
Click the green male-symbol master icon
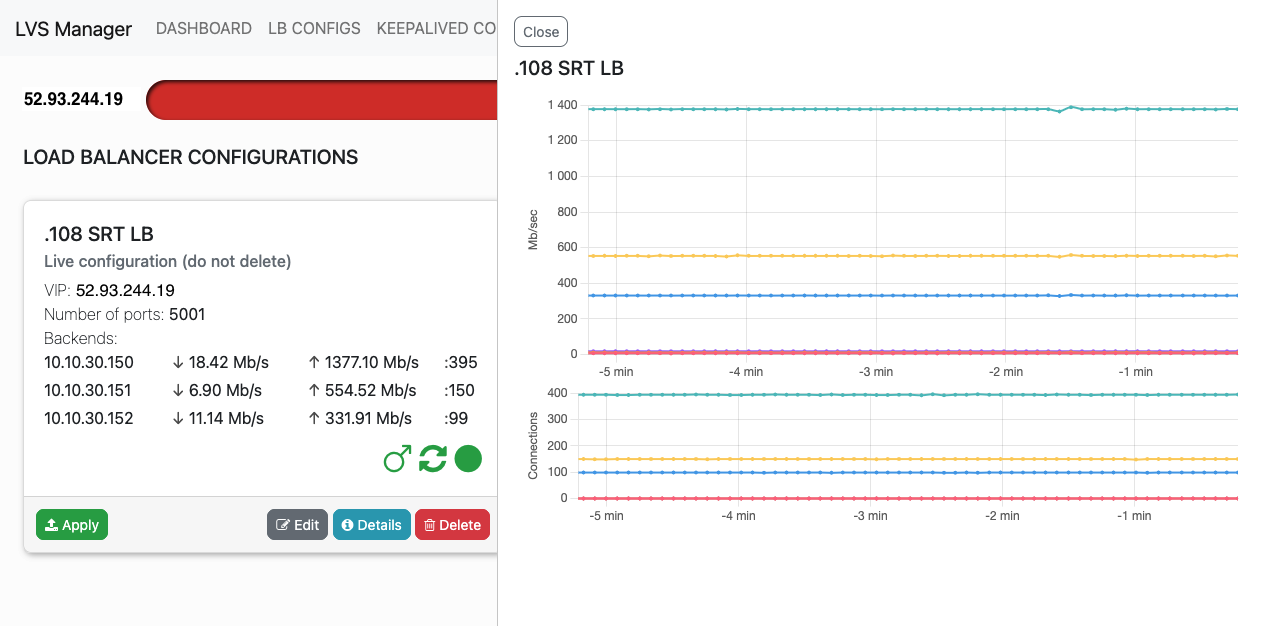pyautogui.click(x=397, y=459)
